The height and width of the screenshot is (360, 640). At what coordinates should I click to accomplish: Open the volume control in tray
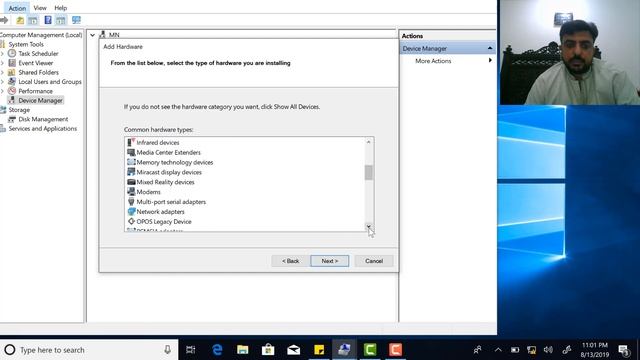click(548, 350)
